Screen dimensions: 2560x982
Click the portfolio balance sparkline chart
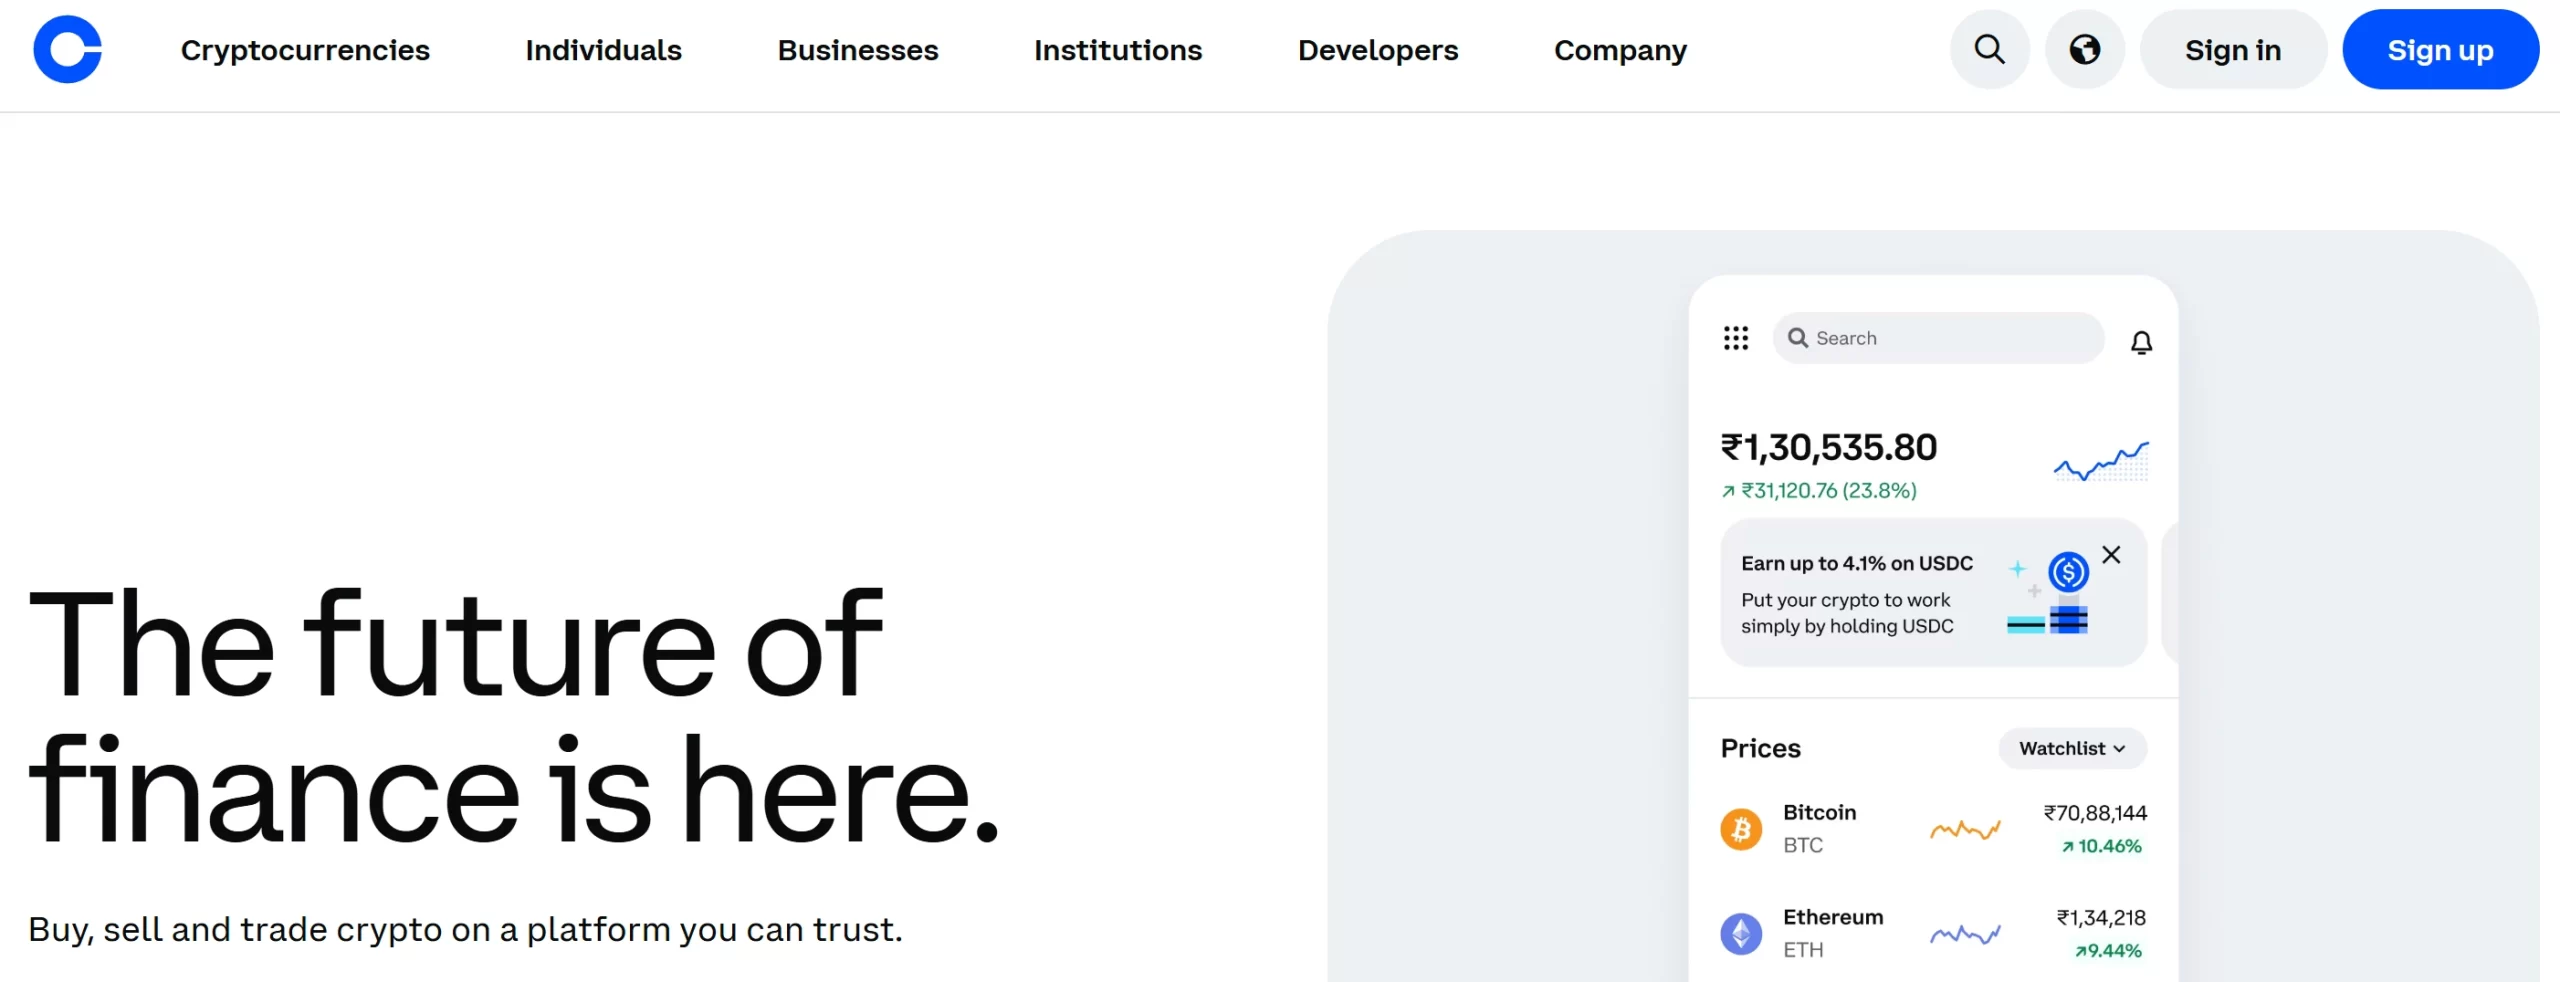2101,462
